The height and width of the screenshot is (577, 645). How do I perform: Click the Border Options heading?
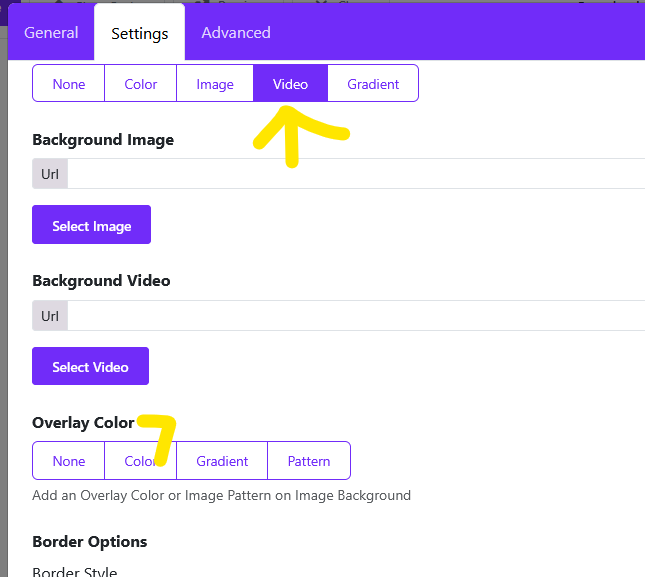(x=90, y=542)
